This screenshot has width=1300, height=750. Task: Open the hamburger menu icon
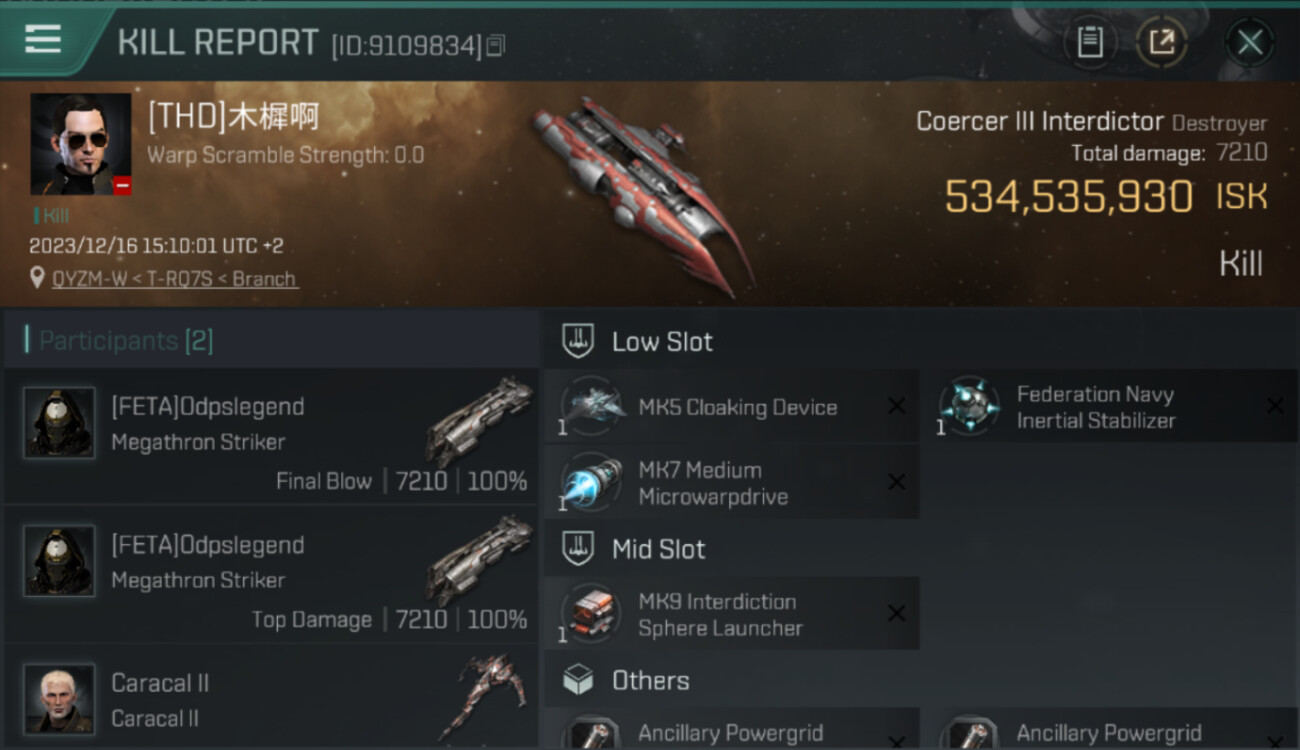click(43, 40)
